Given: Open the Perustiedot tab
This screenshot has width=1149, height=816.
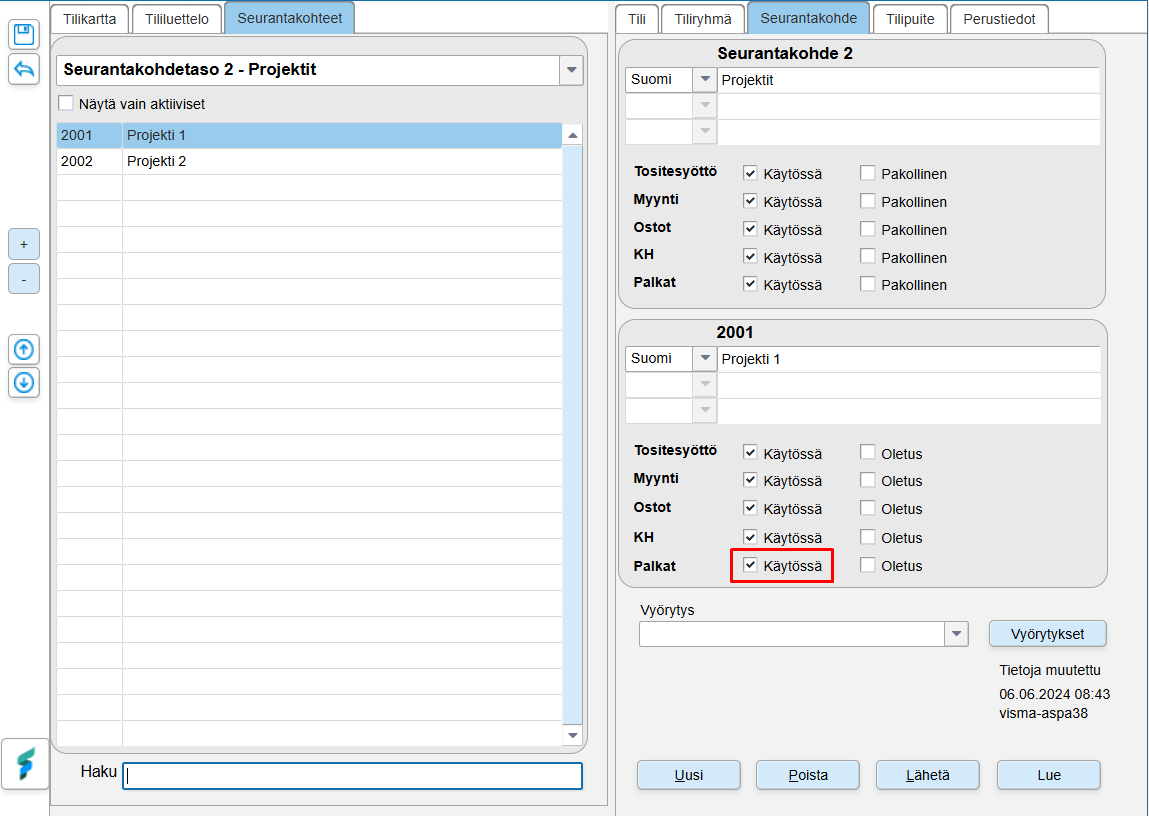Looking at the screenshot, I should coord(1000,19).
